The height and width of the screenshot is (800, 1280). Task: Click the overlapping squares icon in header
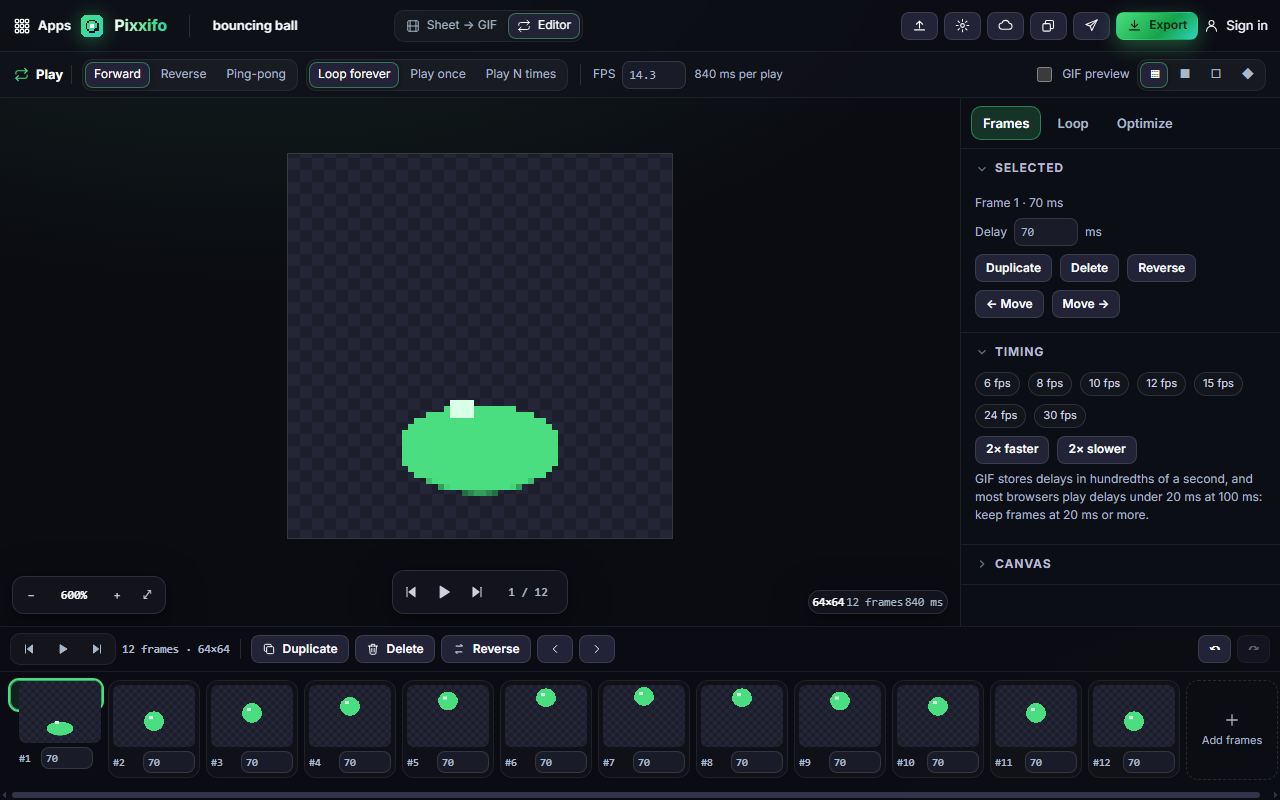pos(1048,26)
